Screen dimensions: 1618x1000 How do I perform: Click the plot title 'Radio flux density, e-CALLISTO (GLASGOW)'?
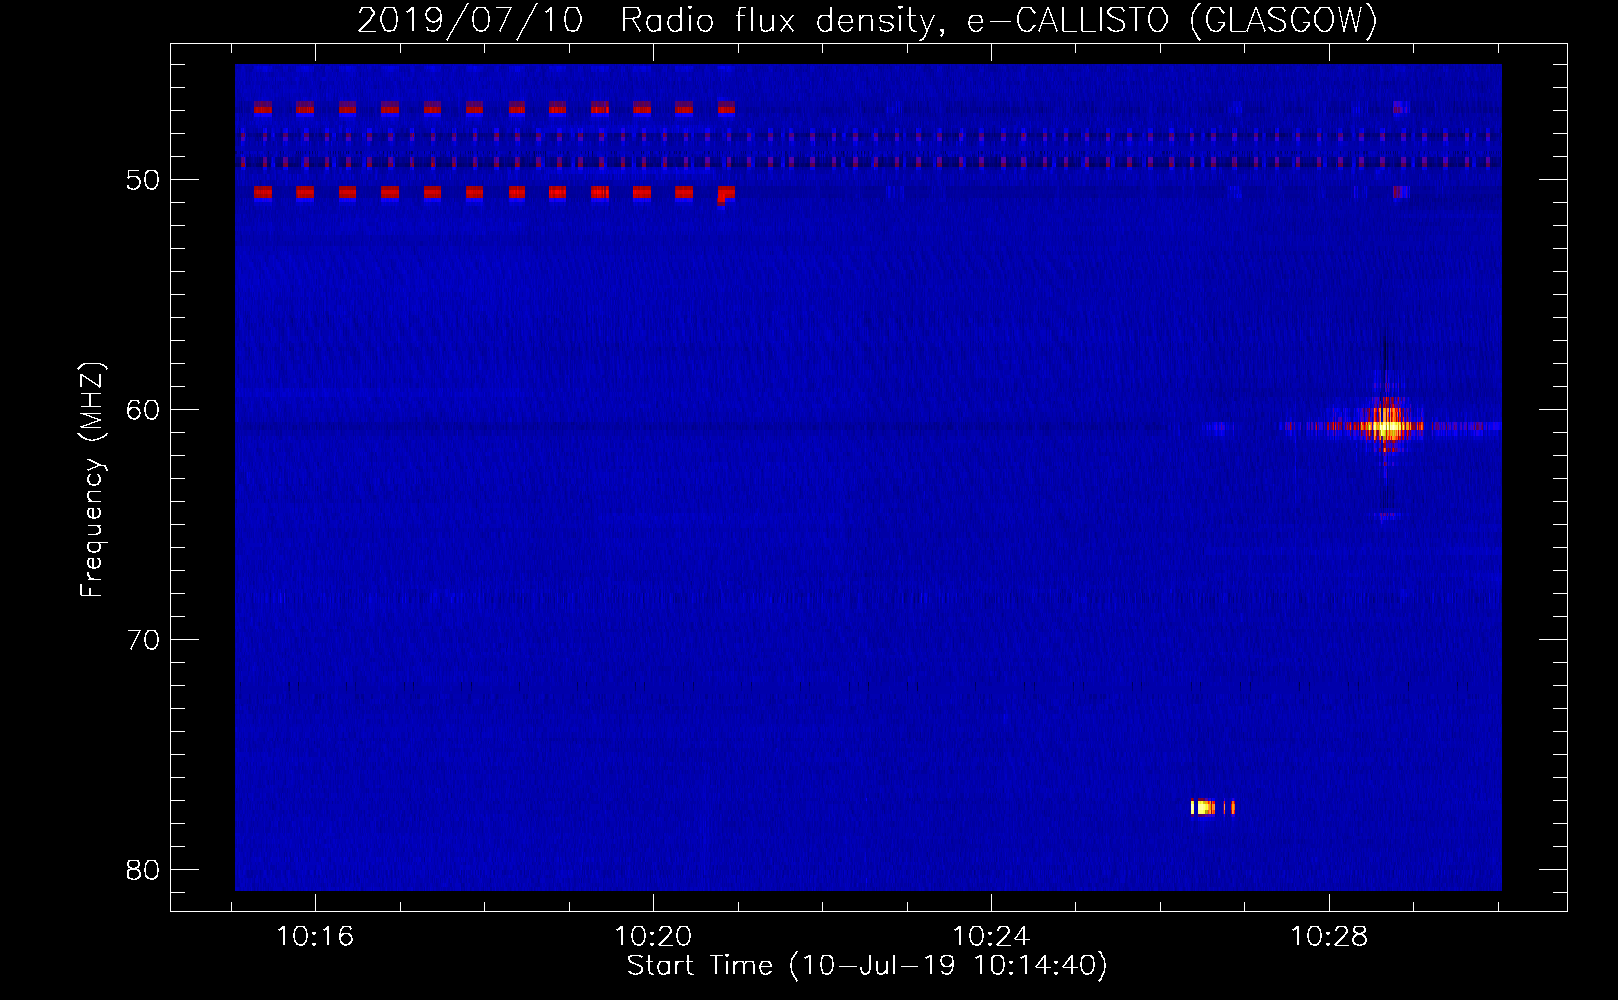[x=999, y=20]
